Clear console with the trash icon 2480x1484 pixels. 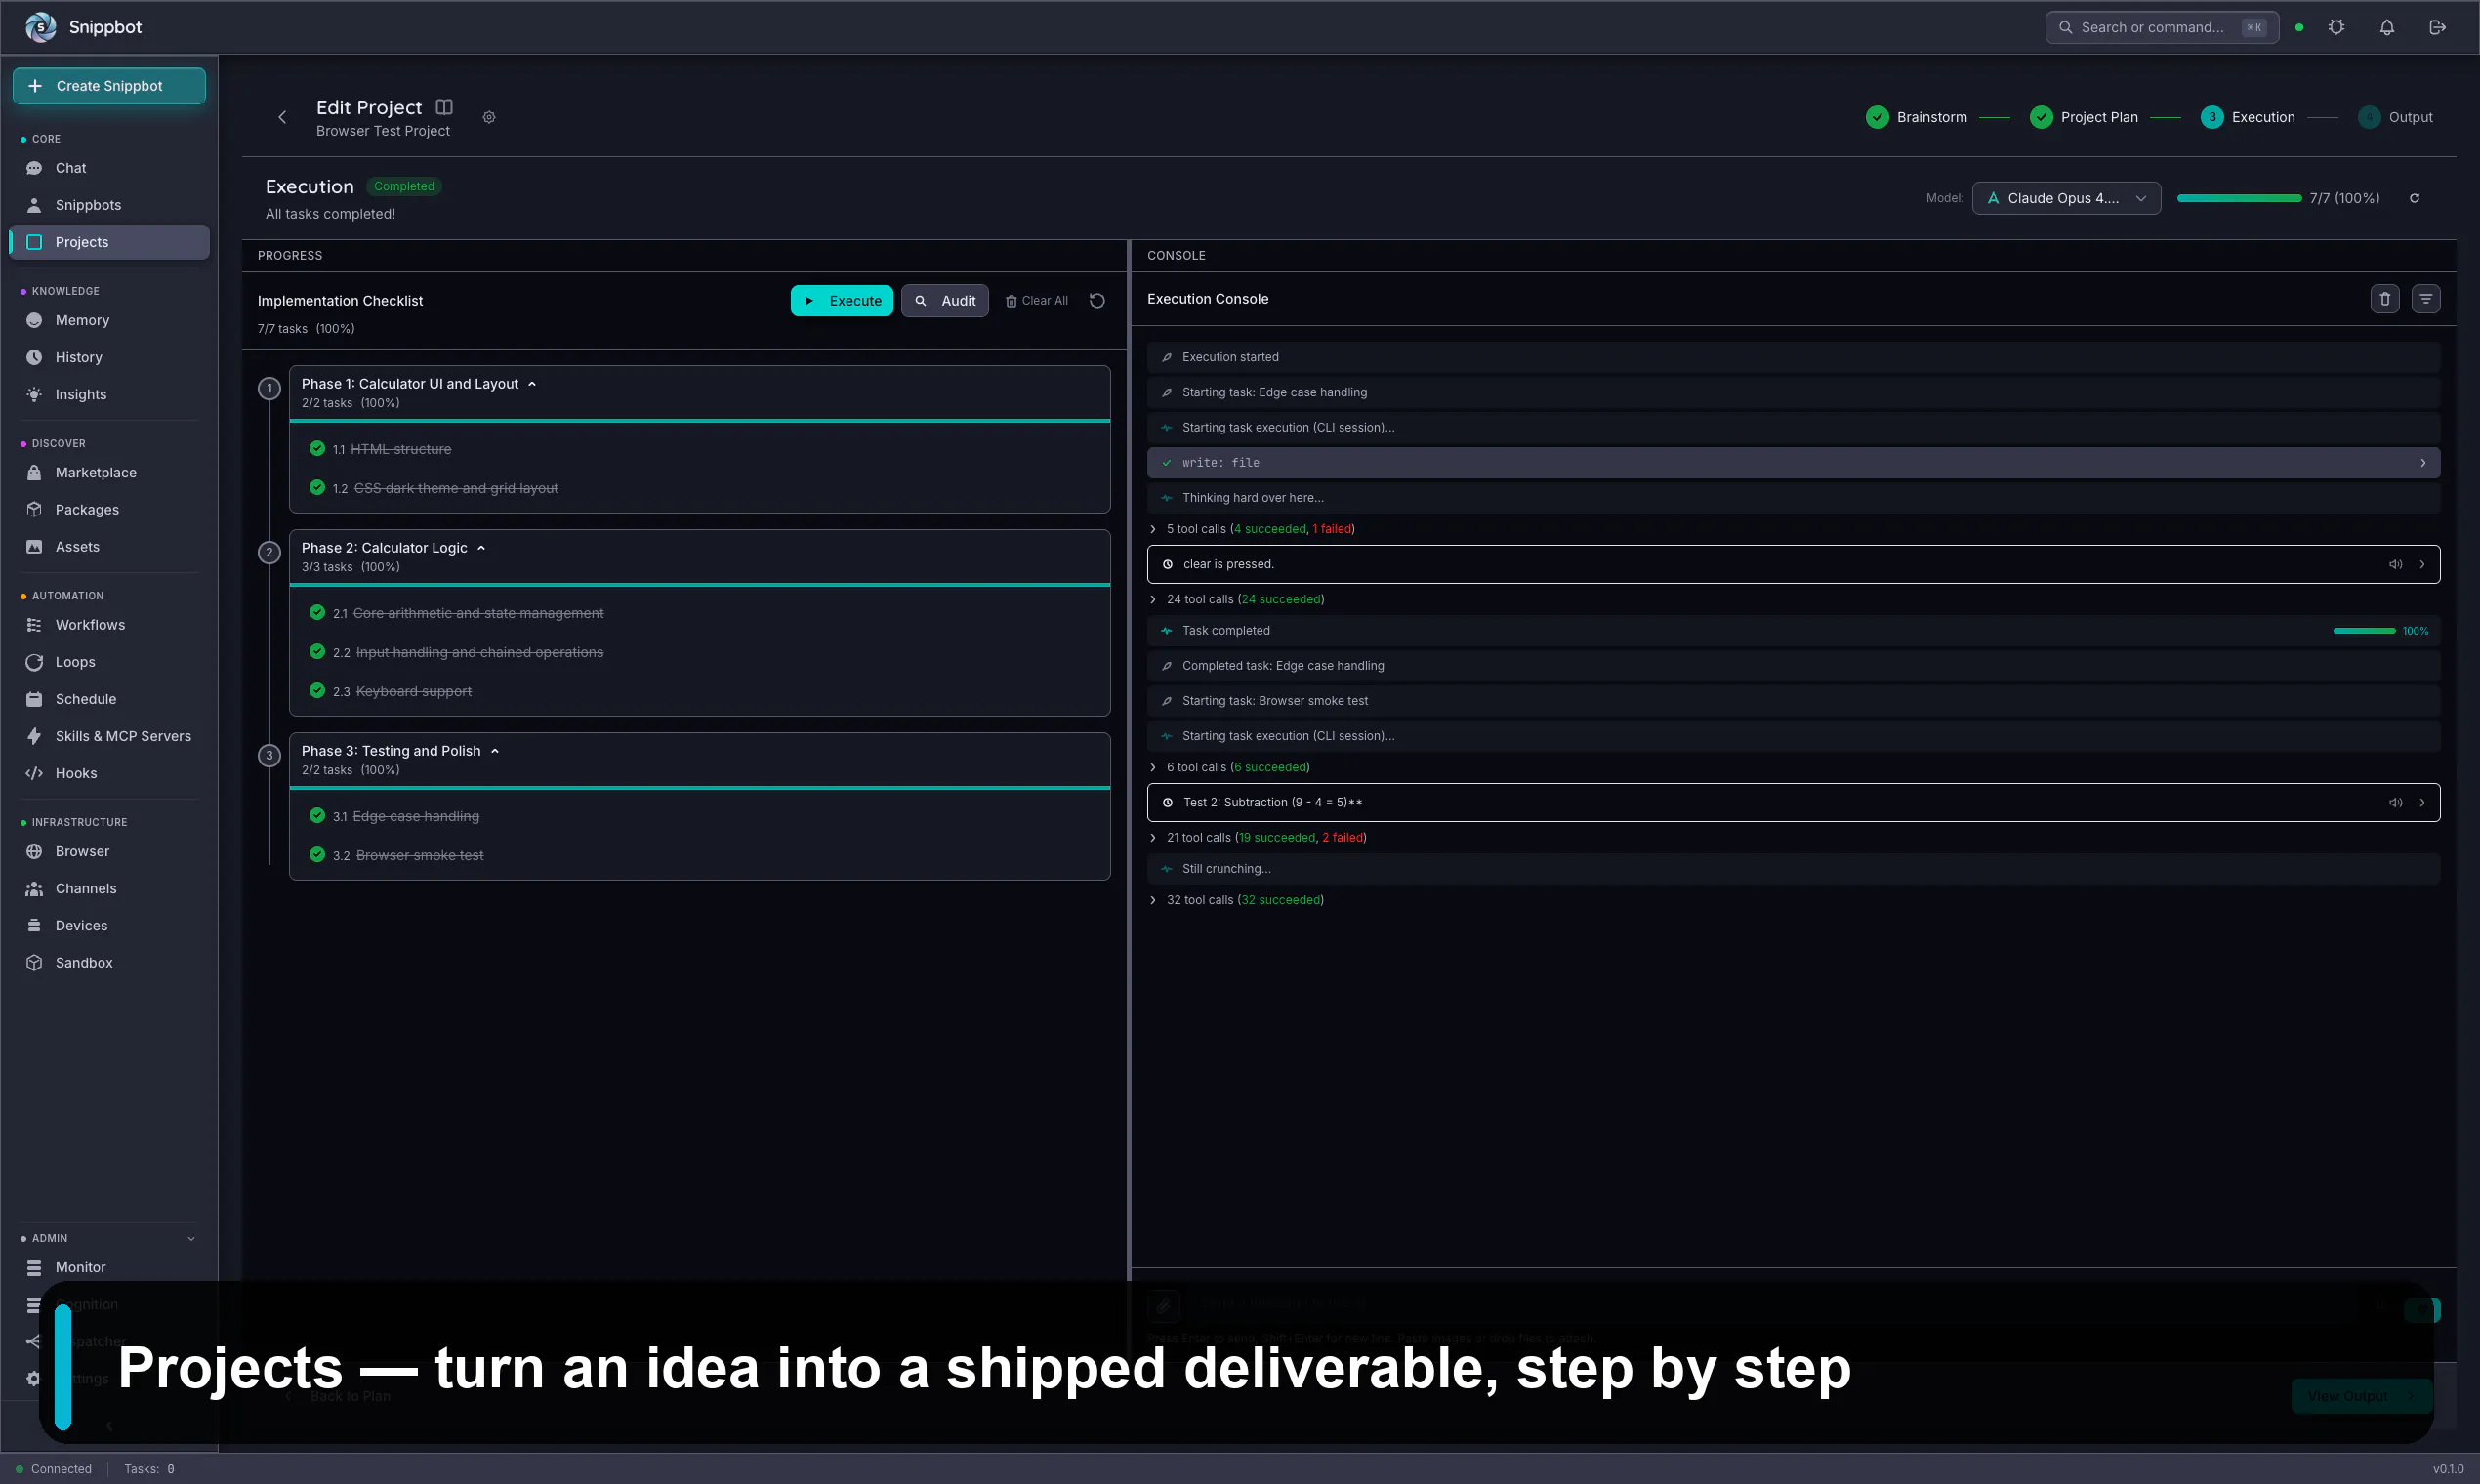click(x=2384, y=299)
